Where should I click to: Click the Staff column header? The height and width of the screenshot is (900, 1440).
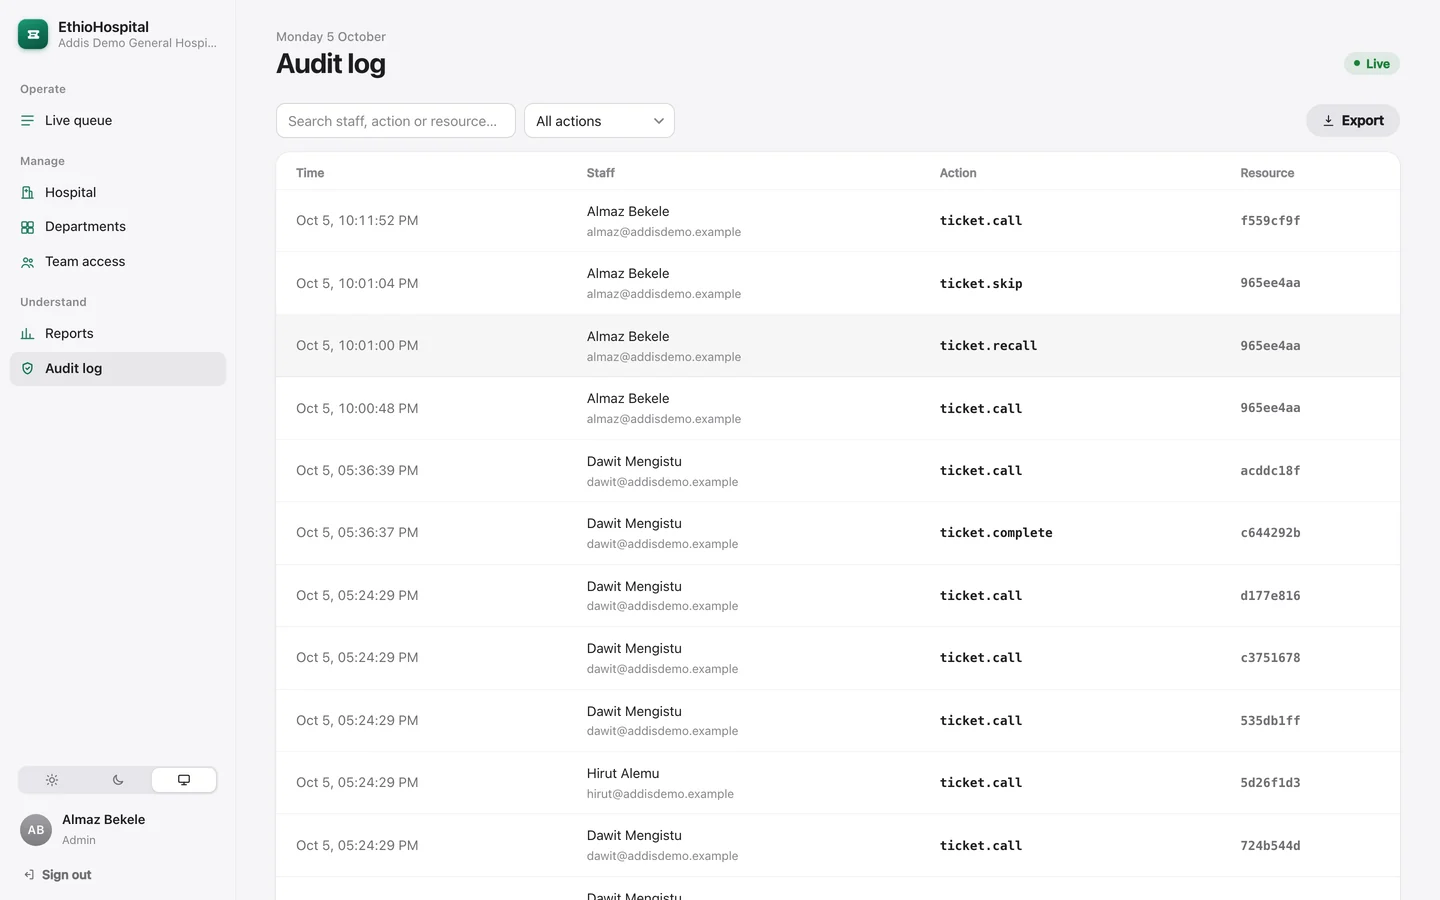click(x=601, y=173)
